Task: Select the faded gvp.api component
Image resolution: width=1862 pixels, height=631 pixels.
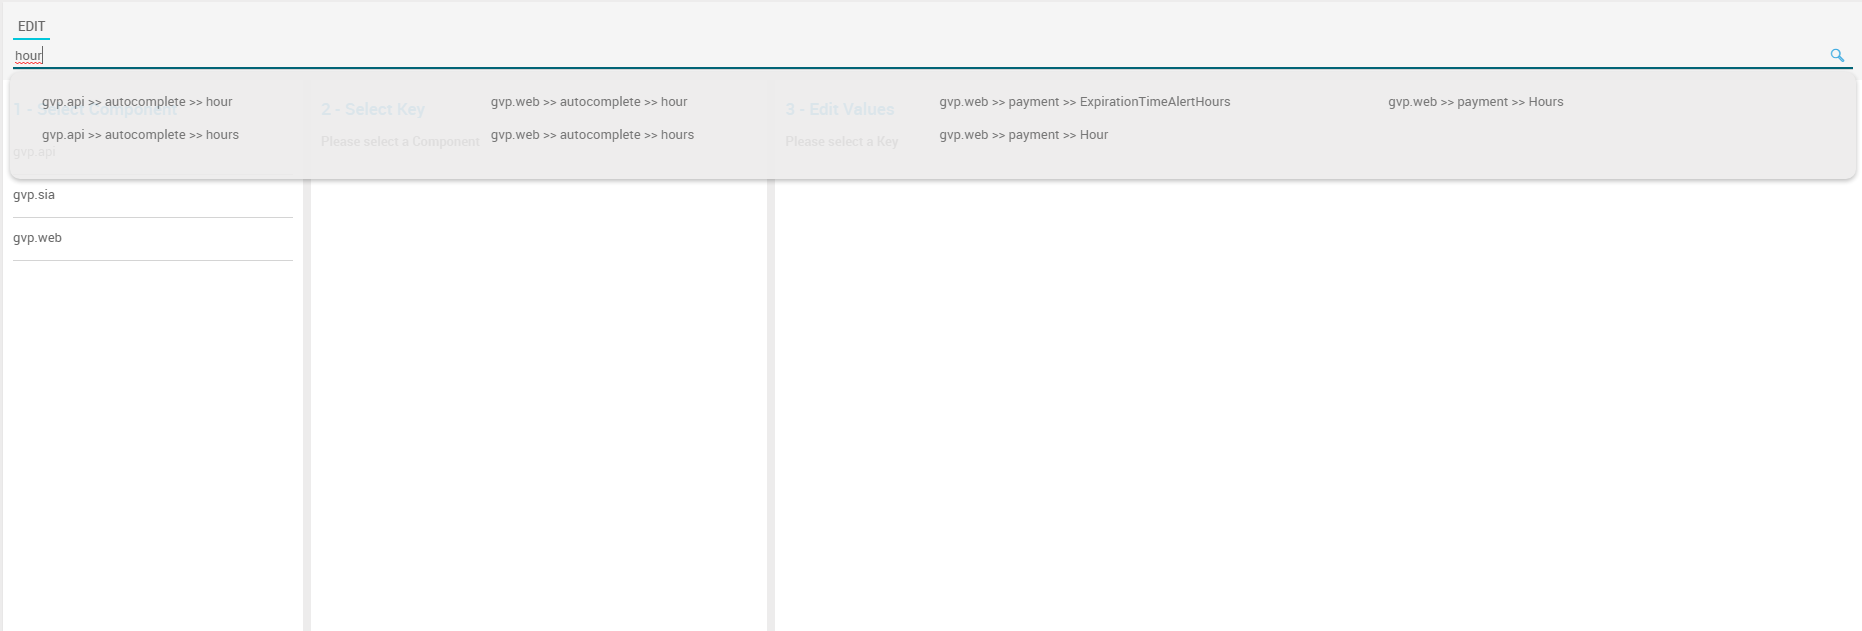Action: point(34,152)
